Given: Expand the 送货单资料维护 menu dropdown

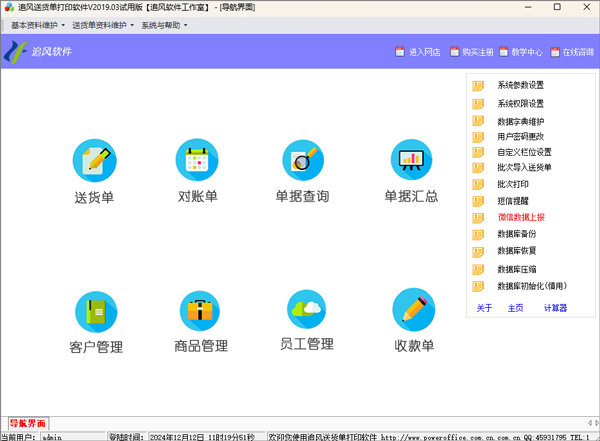Looking at the screenshot, I should point(104,25).
